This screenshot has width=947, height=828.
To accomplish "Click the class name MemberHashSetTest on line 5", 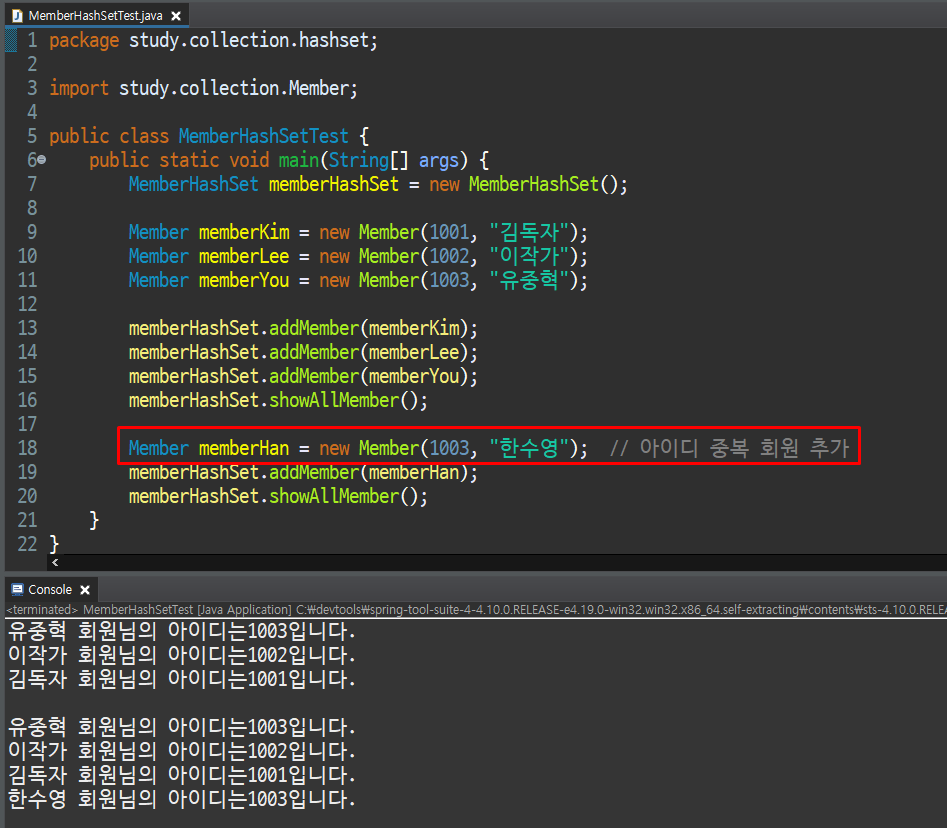I will pos(263,136).
